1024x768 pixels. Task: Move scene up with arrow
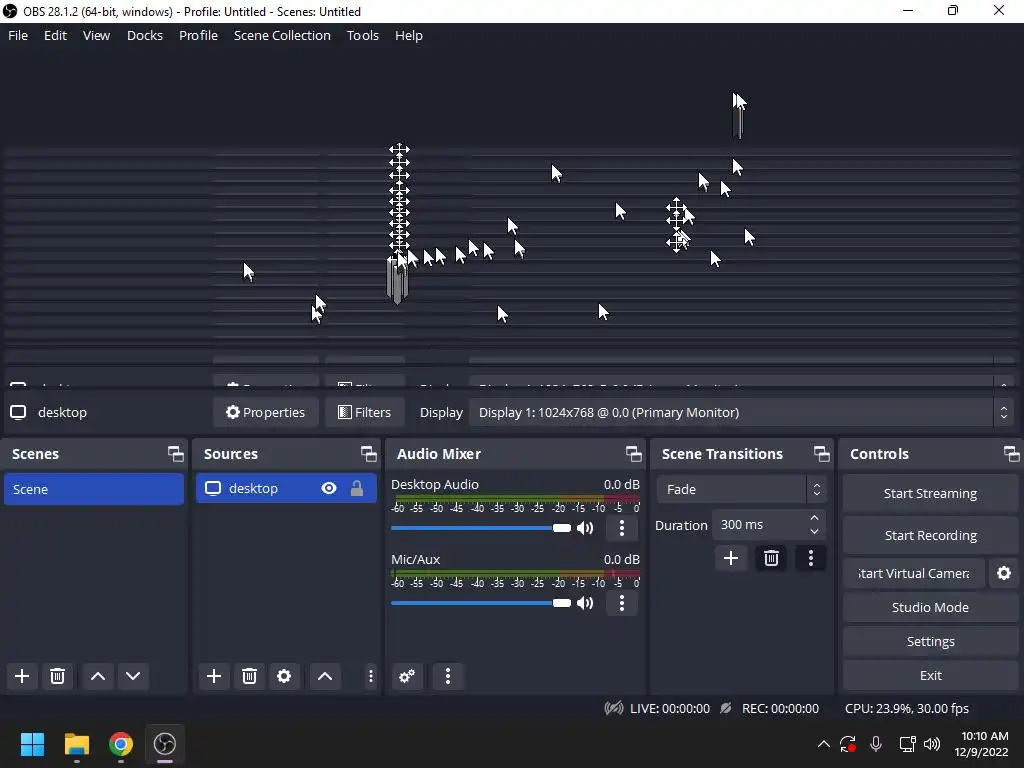pyautogui.click(x=98, y=676)
